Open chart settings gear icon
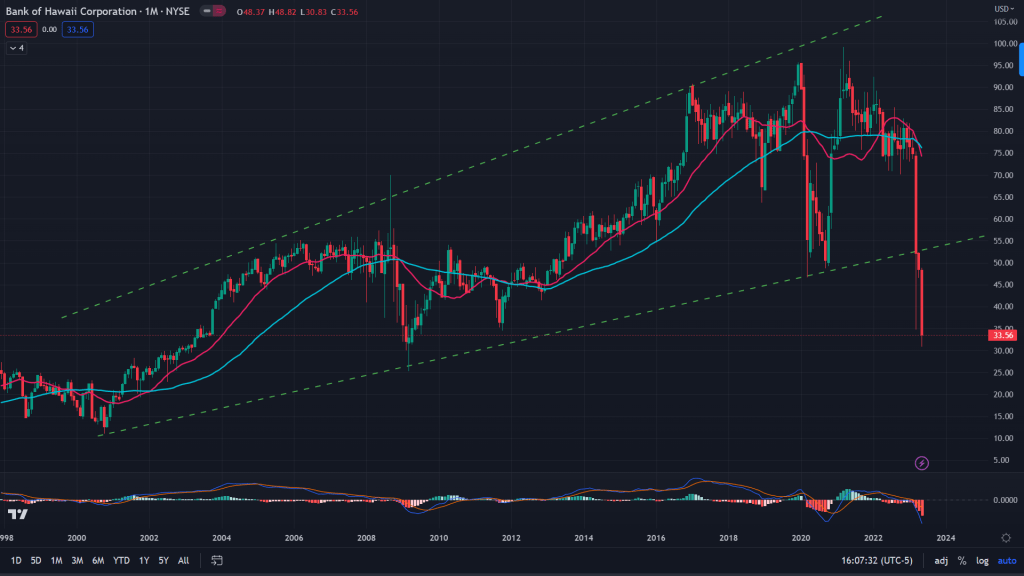 pyautogui.click(x=1004, y=537)
